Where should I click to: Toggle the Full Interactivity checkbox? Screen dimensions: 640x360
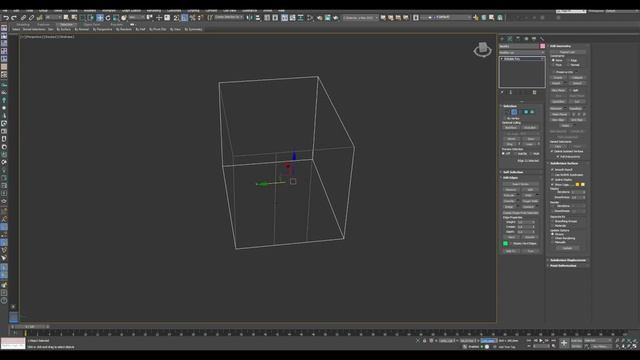click(558, 157)
